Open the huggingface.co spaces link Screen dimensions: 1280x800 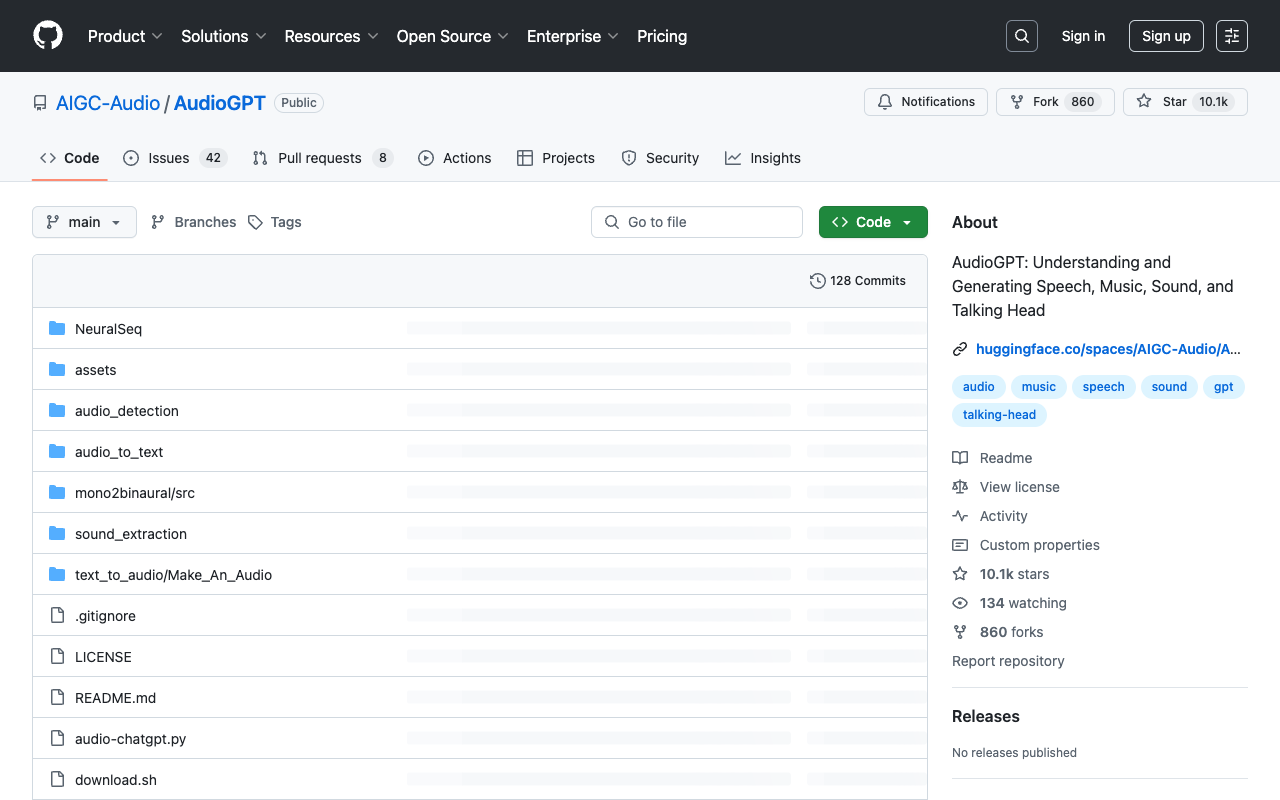coord(1108,349)
